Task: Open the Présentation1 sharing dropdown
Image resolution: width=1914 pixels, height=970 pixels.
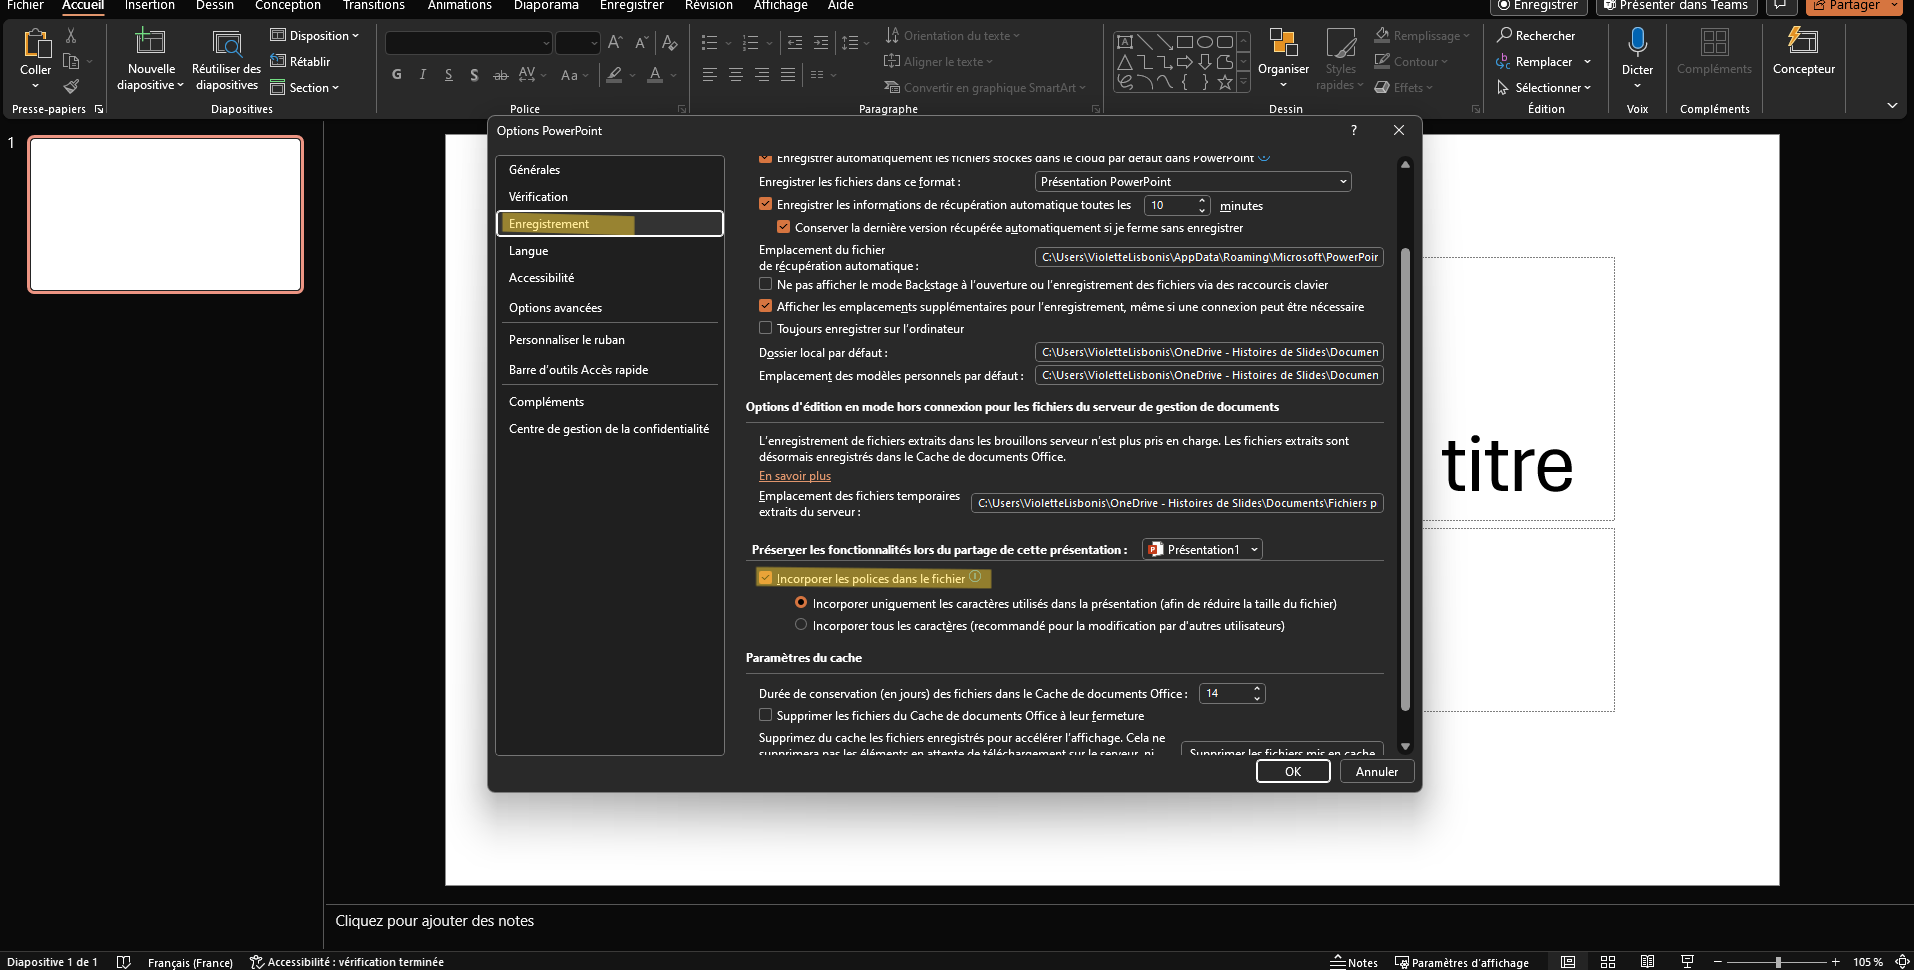Action: [x=1203, y=549]
